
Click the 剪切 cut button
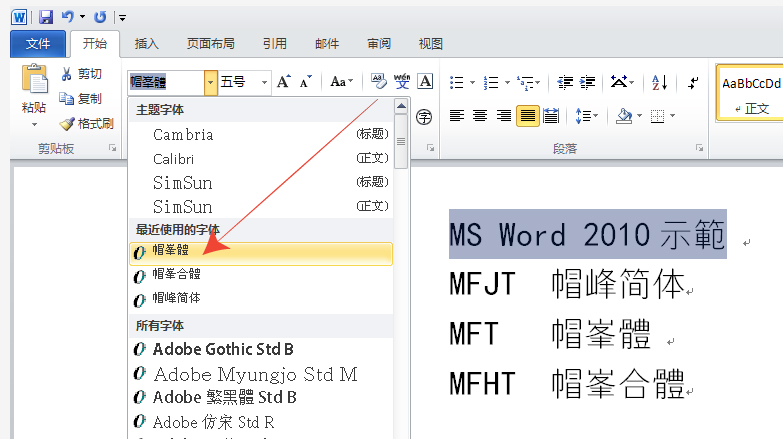pyautogui.click(x=81, y=74)
